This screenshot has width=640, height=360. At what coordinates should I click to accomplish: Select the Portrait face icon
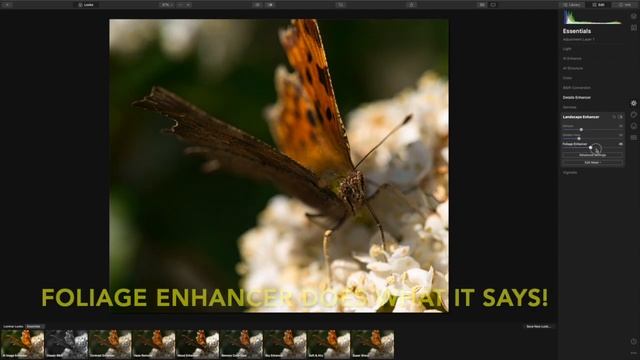pos(633,126)
